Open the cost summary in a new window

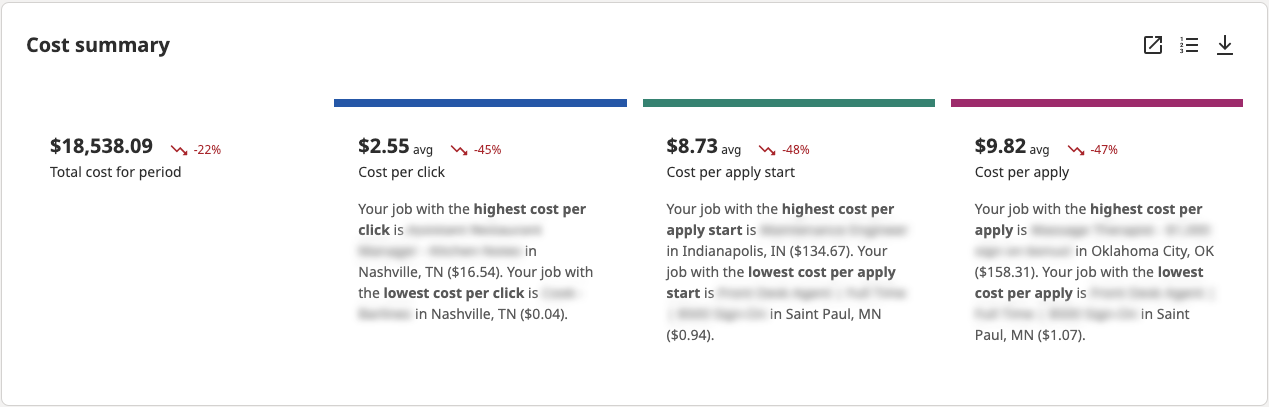pos(1153,45)
